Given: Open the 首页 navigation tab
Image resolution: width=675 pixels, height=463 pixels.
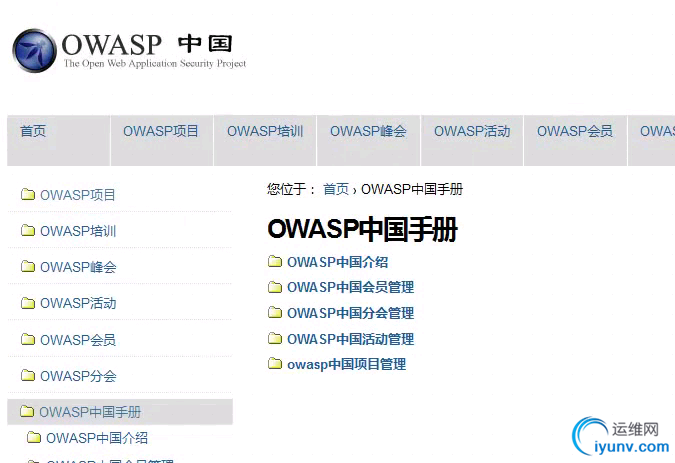Looking at the screenshot, I should (59, 140).
